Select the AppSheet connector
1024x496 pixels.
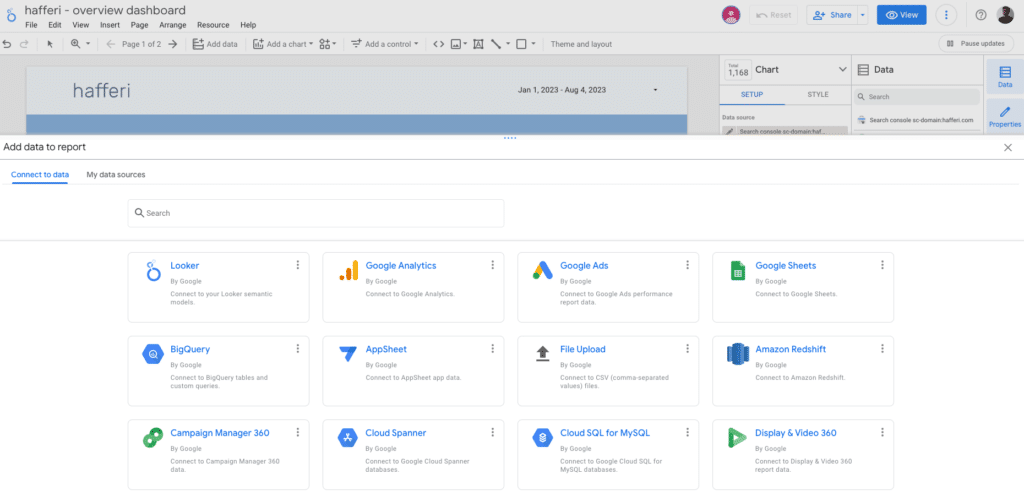pos(413,371)
